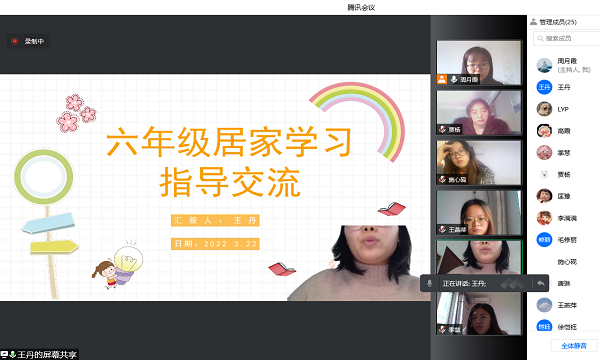Viewport: 600px width, 360px height.
Task: Click the microphone icon in the speaking bar
Action: pos(429,283)
